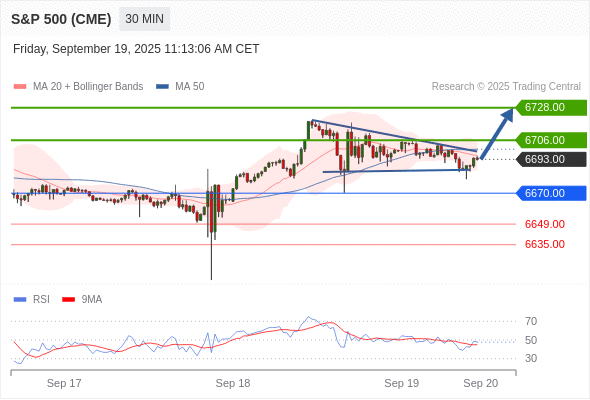Click the 6670.00 blue pivot price tag
The width and height of the screenshot is (590, 400).
(x=551, y=193)
